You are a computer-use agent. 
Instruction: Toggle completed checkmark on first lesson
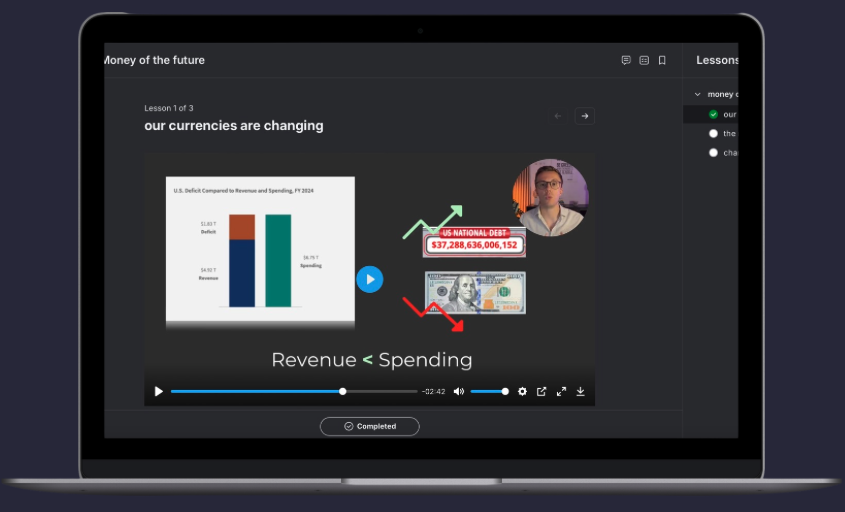(713, 114)
